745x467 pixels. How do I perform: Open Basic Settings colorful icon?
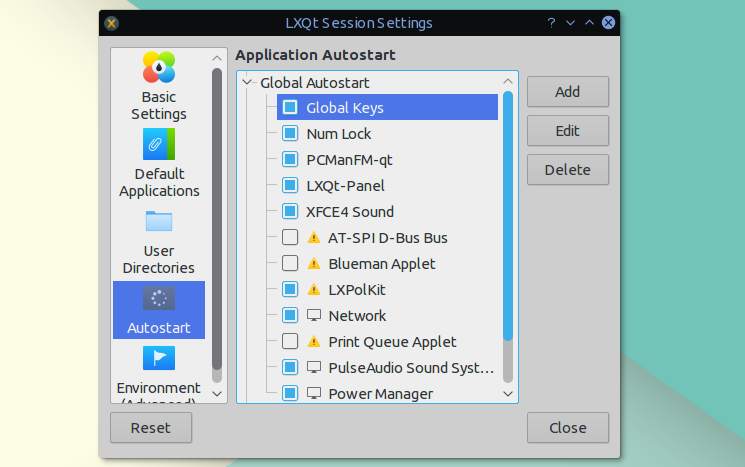pyautogui.click(x=159, y=67)
